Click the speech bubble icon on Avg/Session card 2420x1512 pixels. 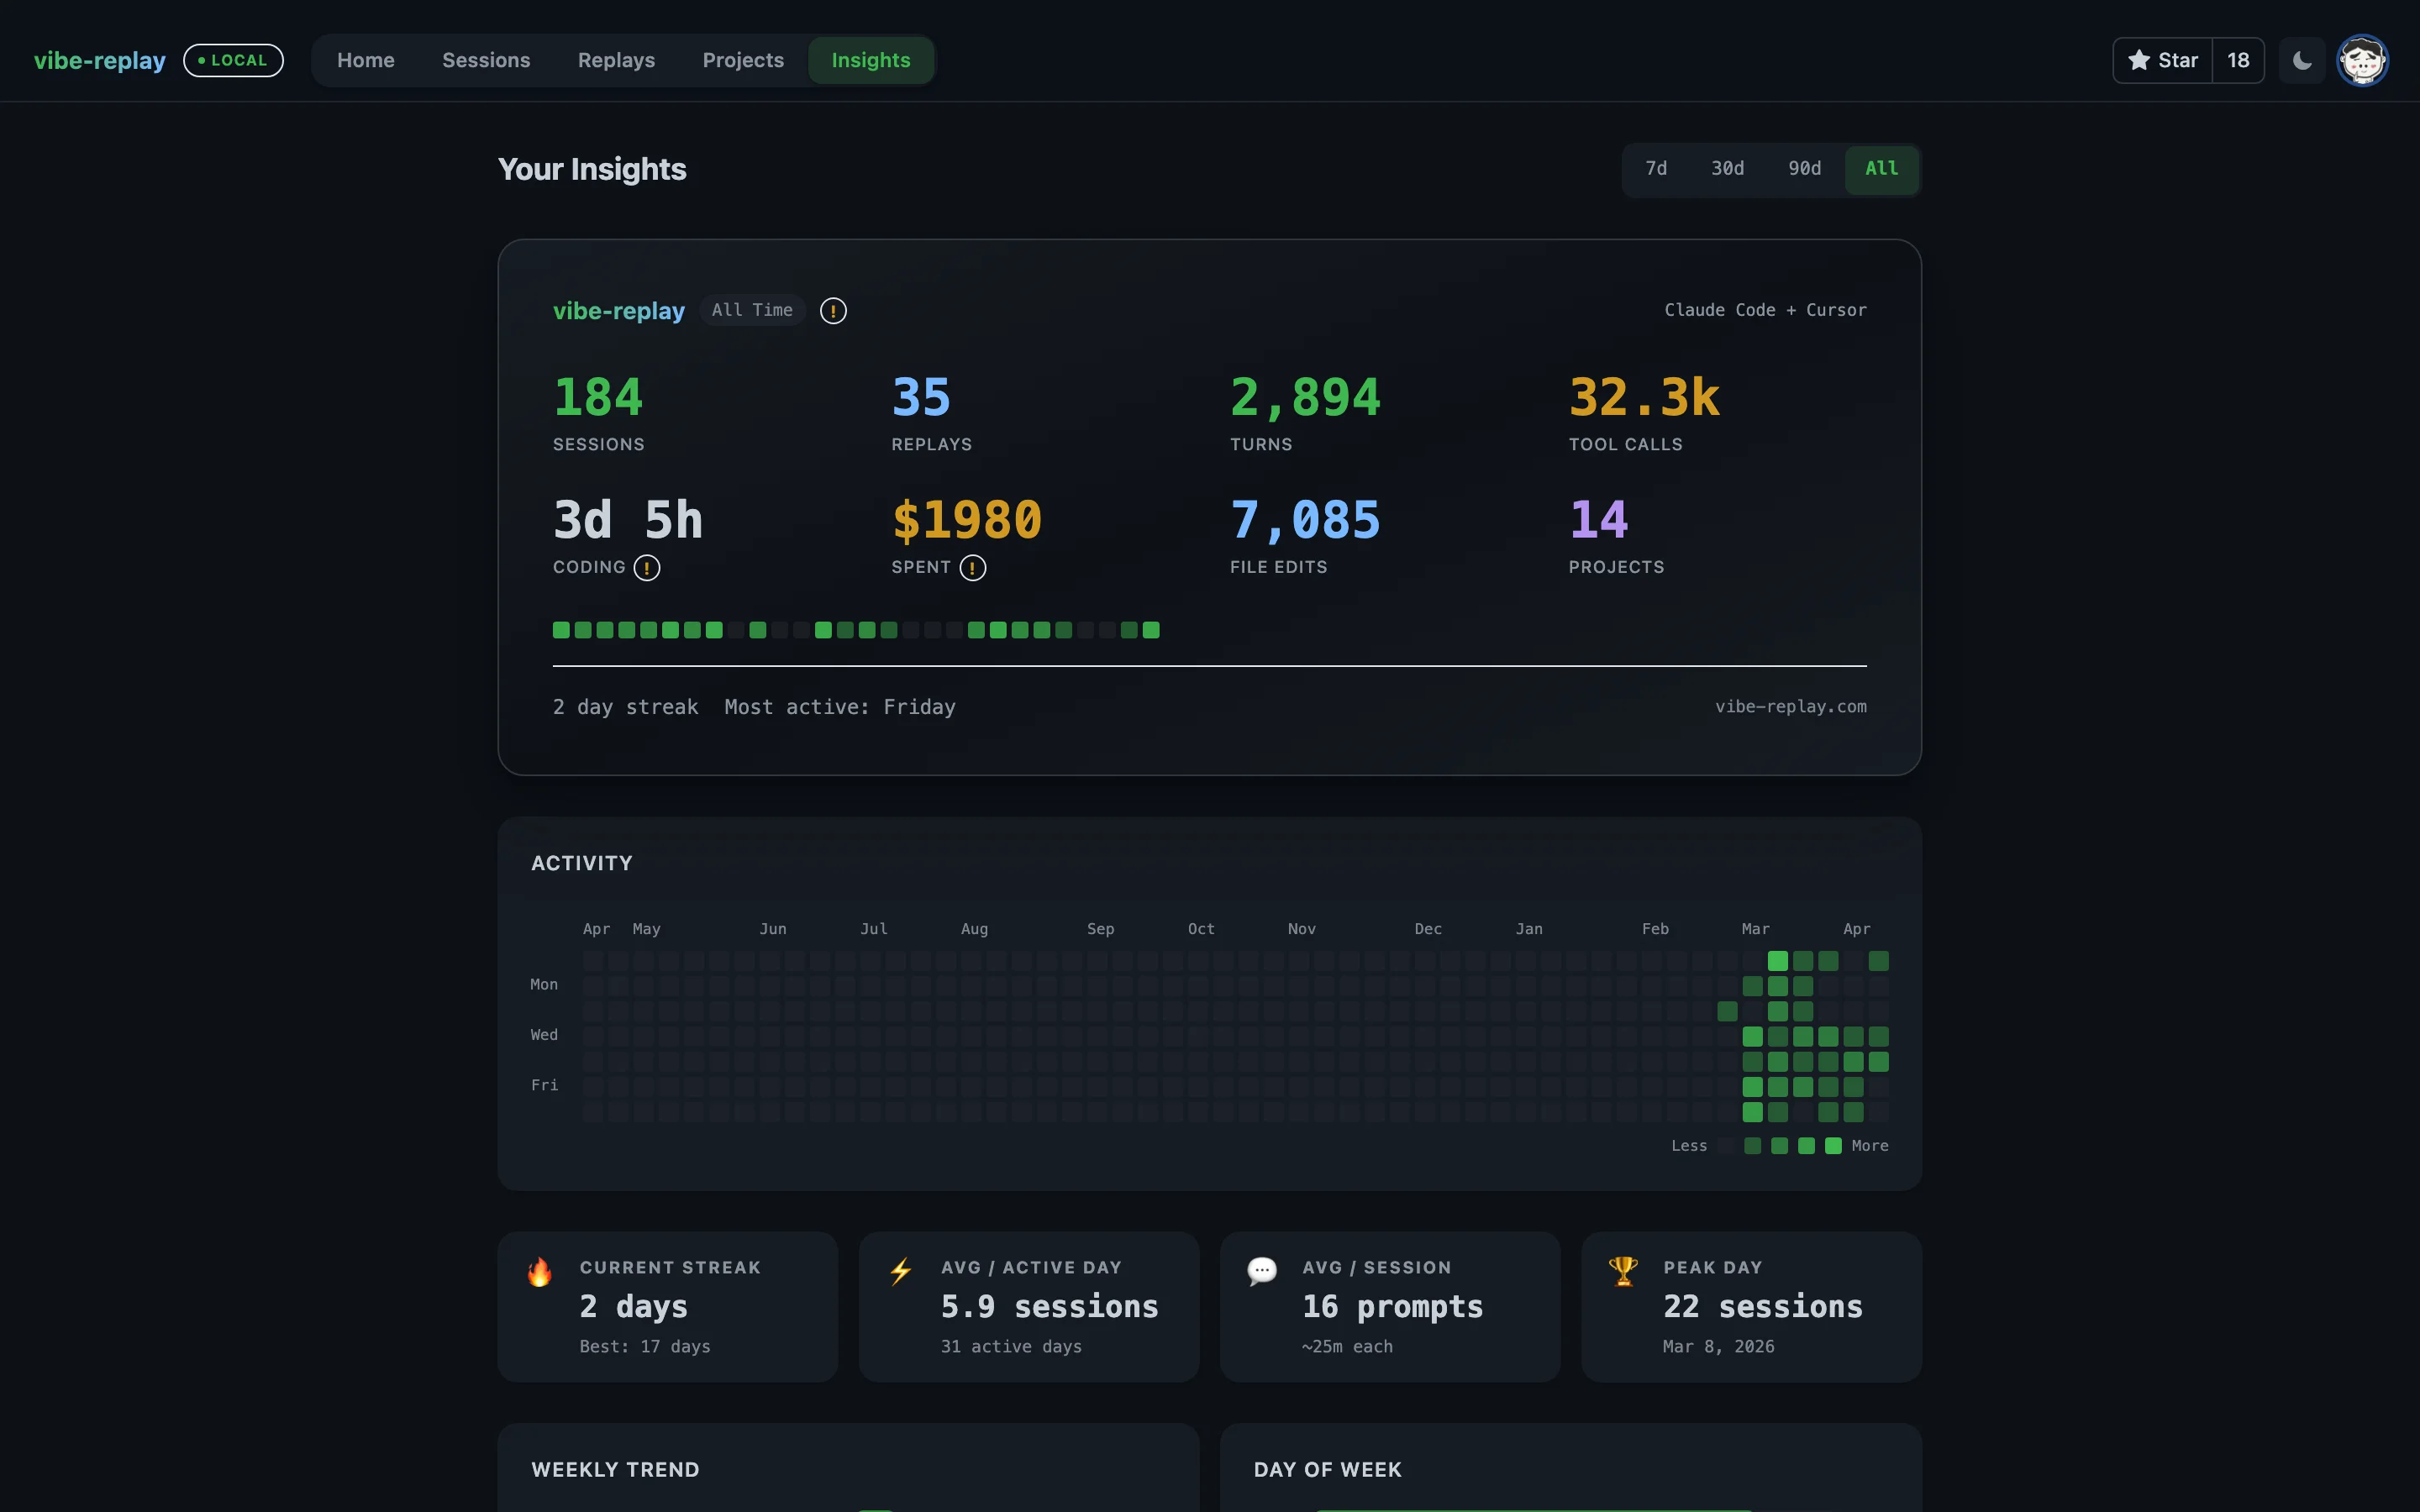[1262, 1271]
